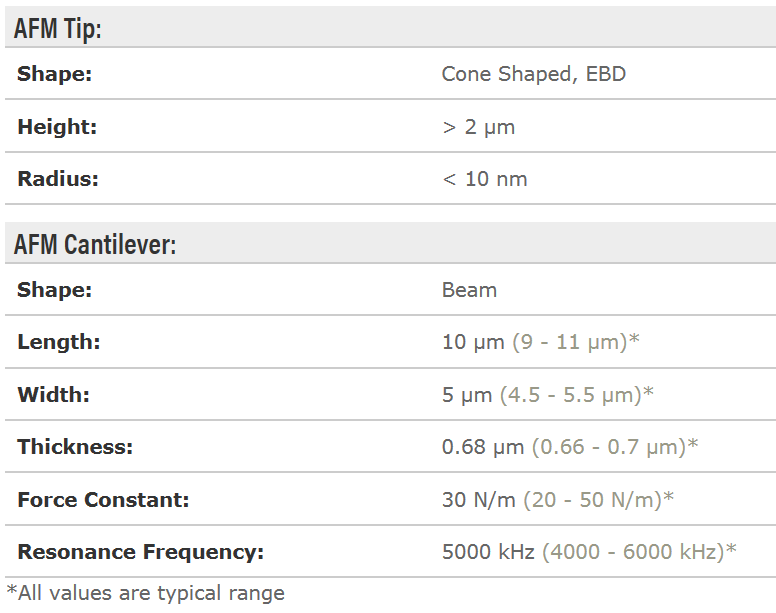The width and height of the screenshot is (776, 613).
Task: Click the "All values are typical range" footnote
Action: [x=146, y=593]
